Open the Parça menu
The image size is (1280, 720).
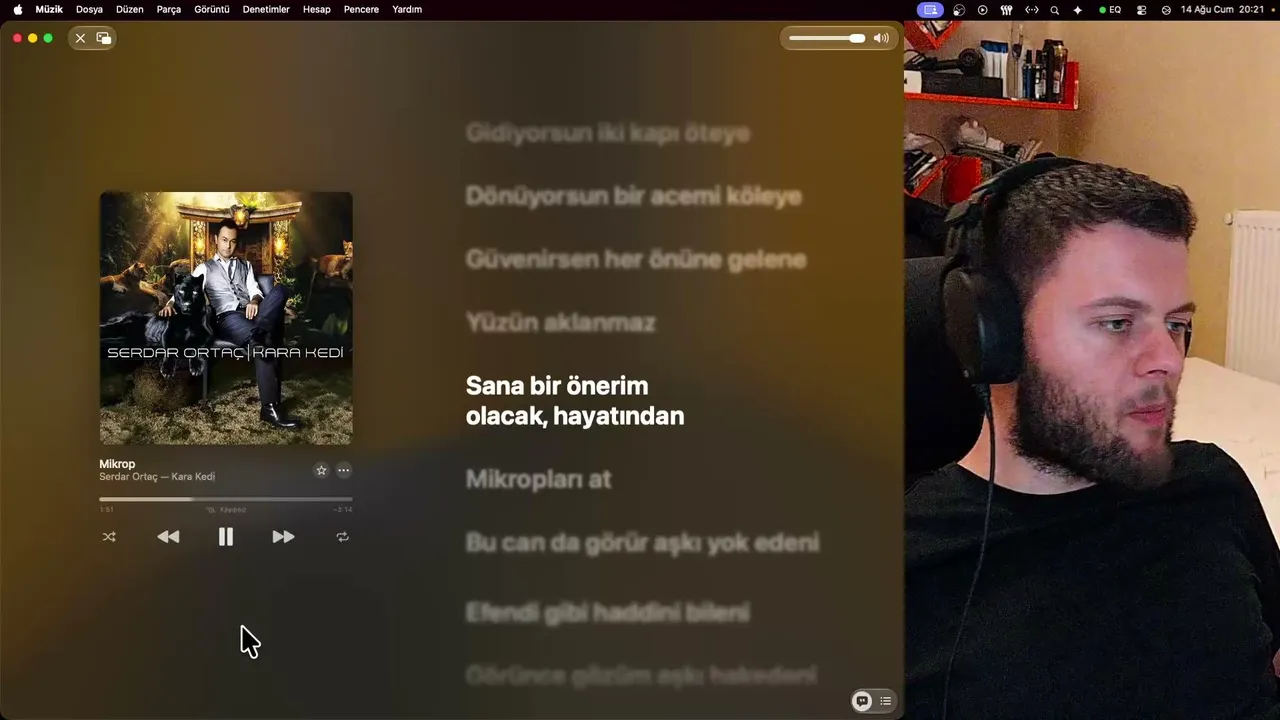(169, 9)
